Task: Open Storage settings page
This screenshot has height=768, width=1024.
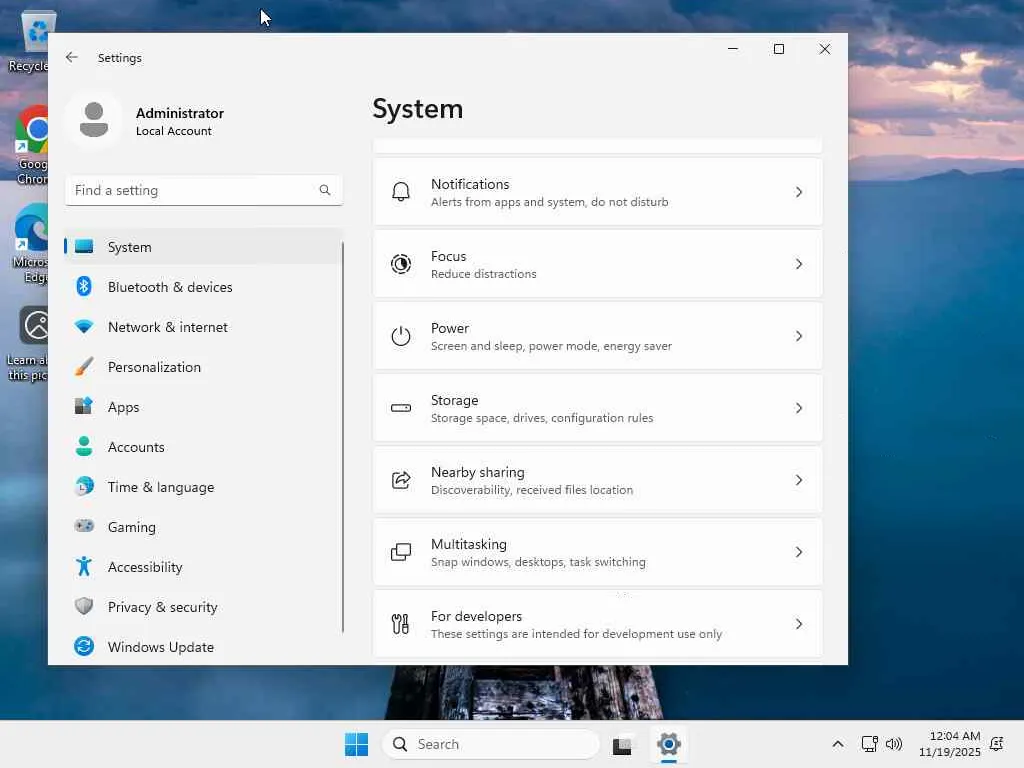Action: click(x=598, y=408)
